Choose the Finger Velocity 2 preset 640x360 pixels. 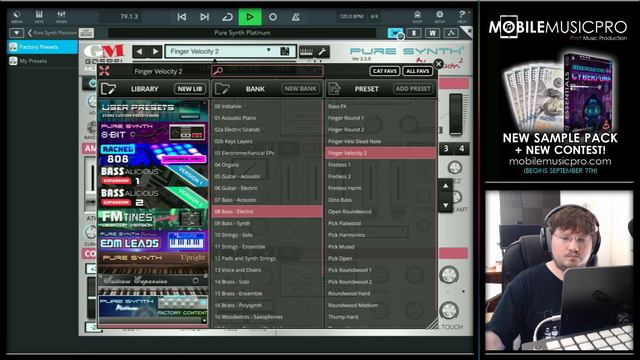pos(380,153)
